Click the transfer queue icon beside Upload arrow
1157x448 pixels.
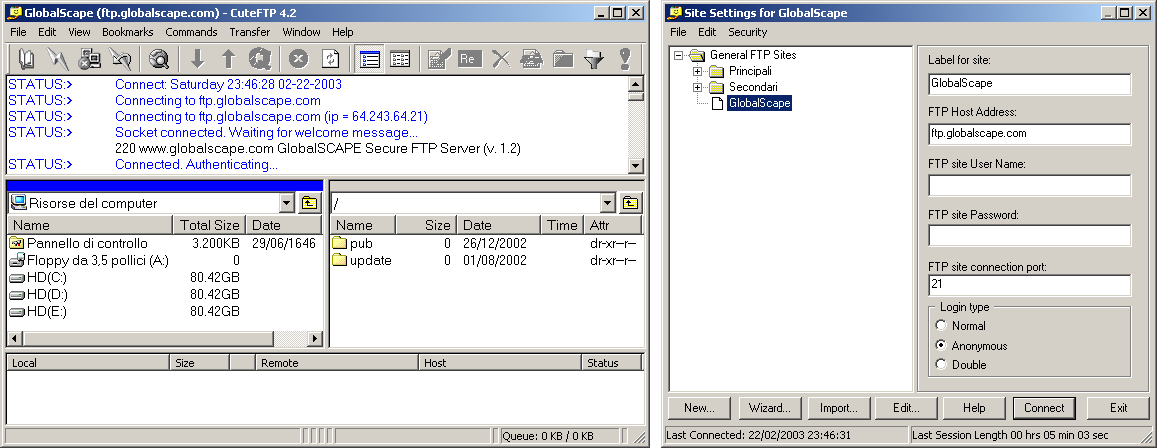pyautogui.click(x=260, y=58)
